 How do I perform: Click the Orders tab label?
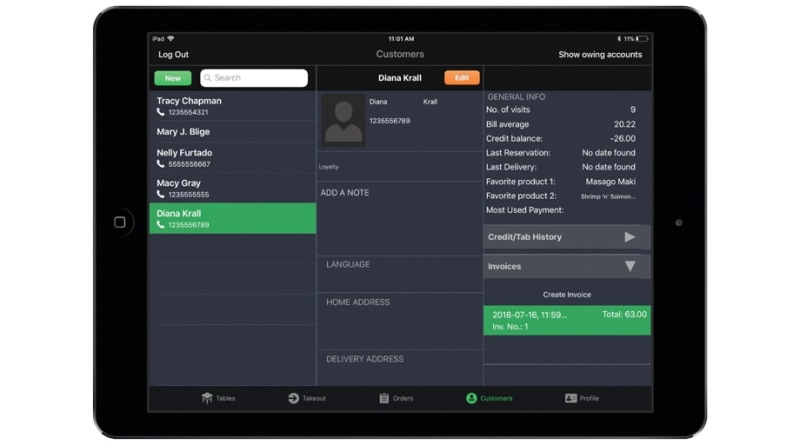(403, 399)
